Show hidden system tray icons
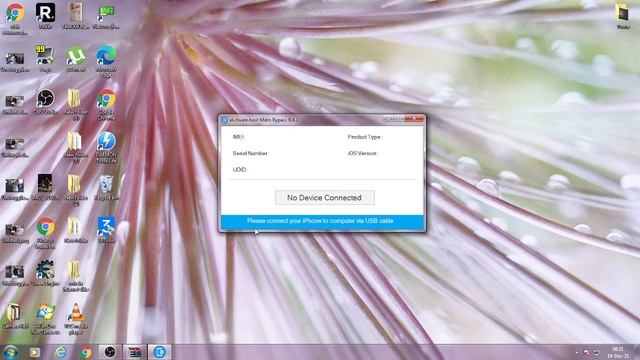 (x=577, y=352)
